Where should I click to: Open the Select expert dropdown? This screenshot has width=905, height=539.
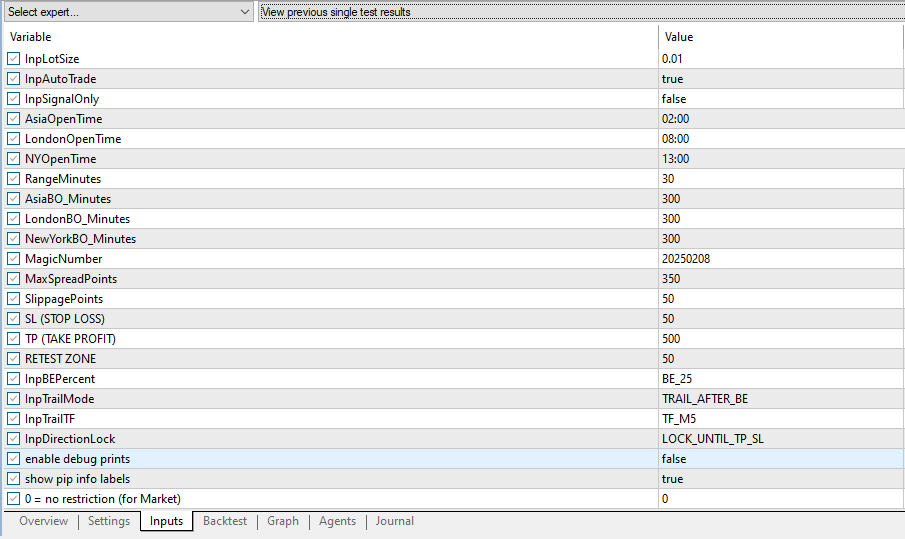[128, 12]
